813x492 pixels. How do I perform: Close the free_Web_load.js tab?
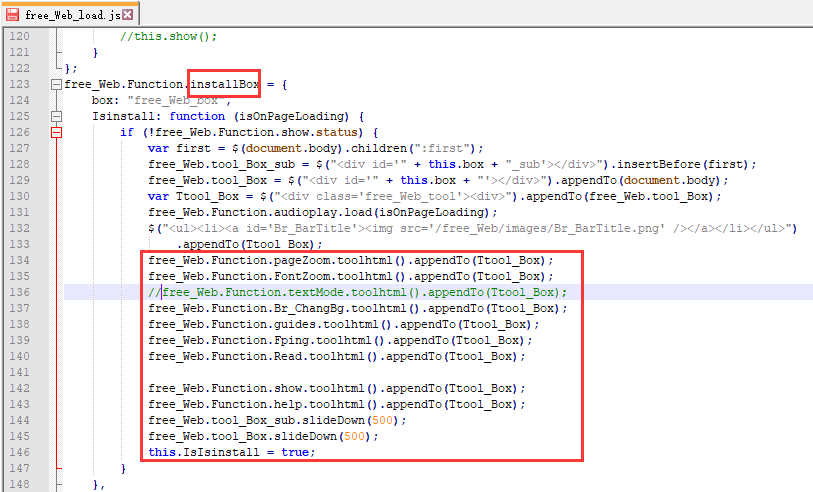click(128, 13)
